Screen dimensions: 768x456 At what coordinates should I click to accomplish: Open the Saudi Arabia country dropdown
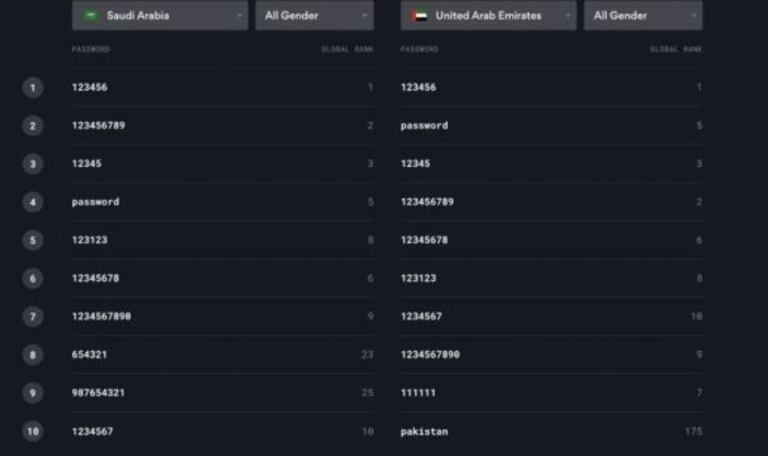pyautogui.click(x=160, y=15)
